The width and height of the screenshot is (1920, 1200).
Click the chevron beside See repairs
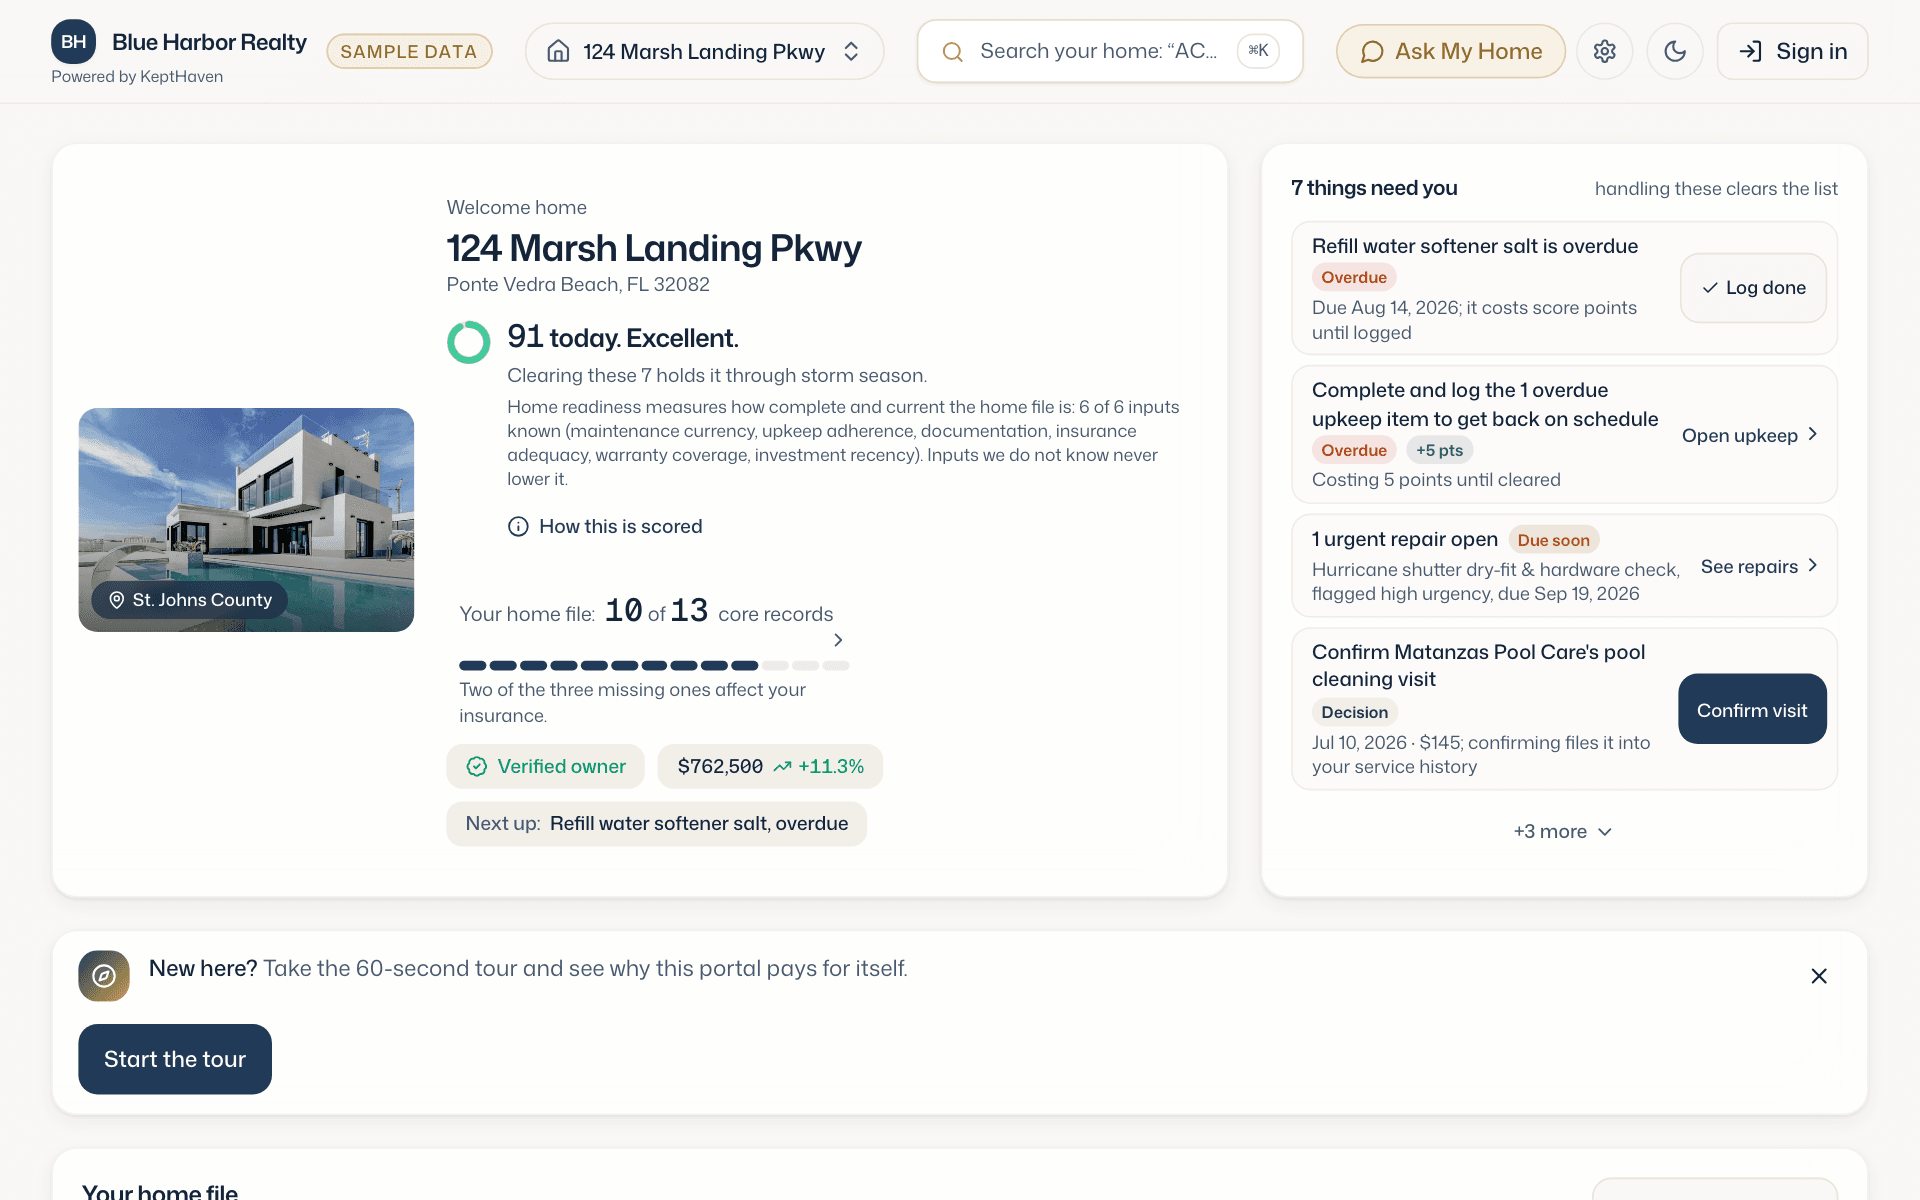(x=1812, y=565)
